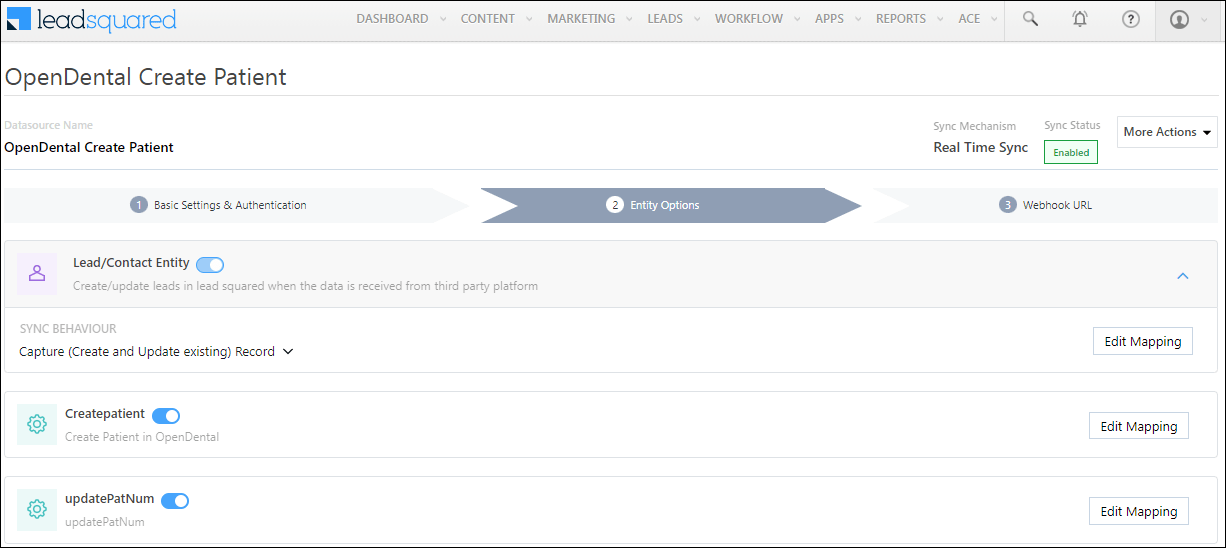Go to Basic Settings & Authentication step
This screenshot has height=548, width=1226.
click(236, 205)
